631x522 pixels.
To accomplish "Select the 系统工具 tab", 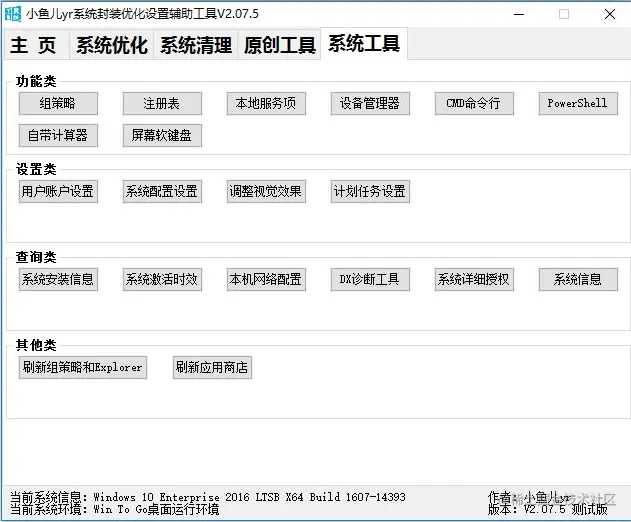I will [x=364, y=43].
